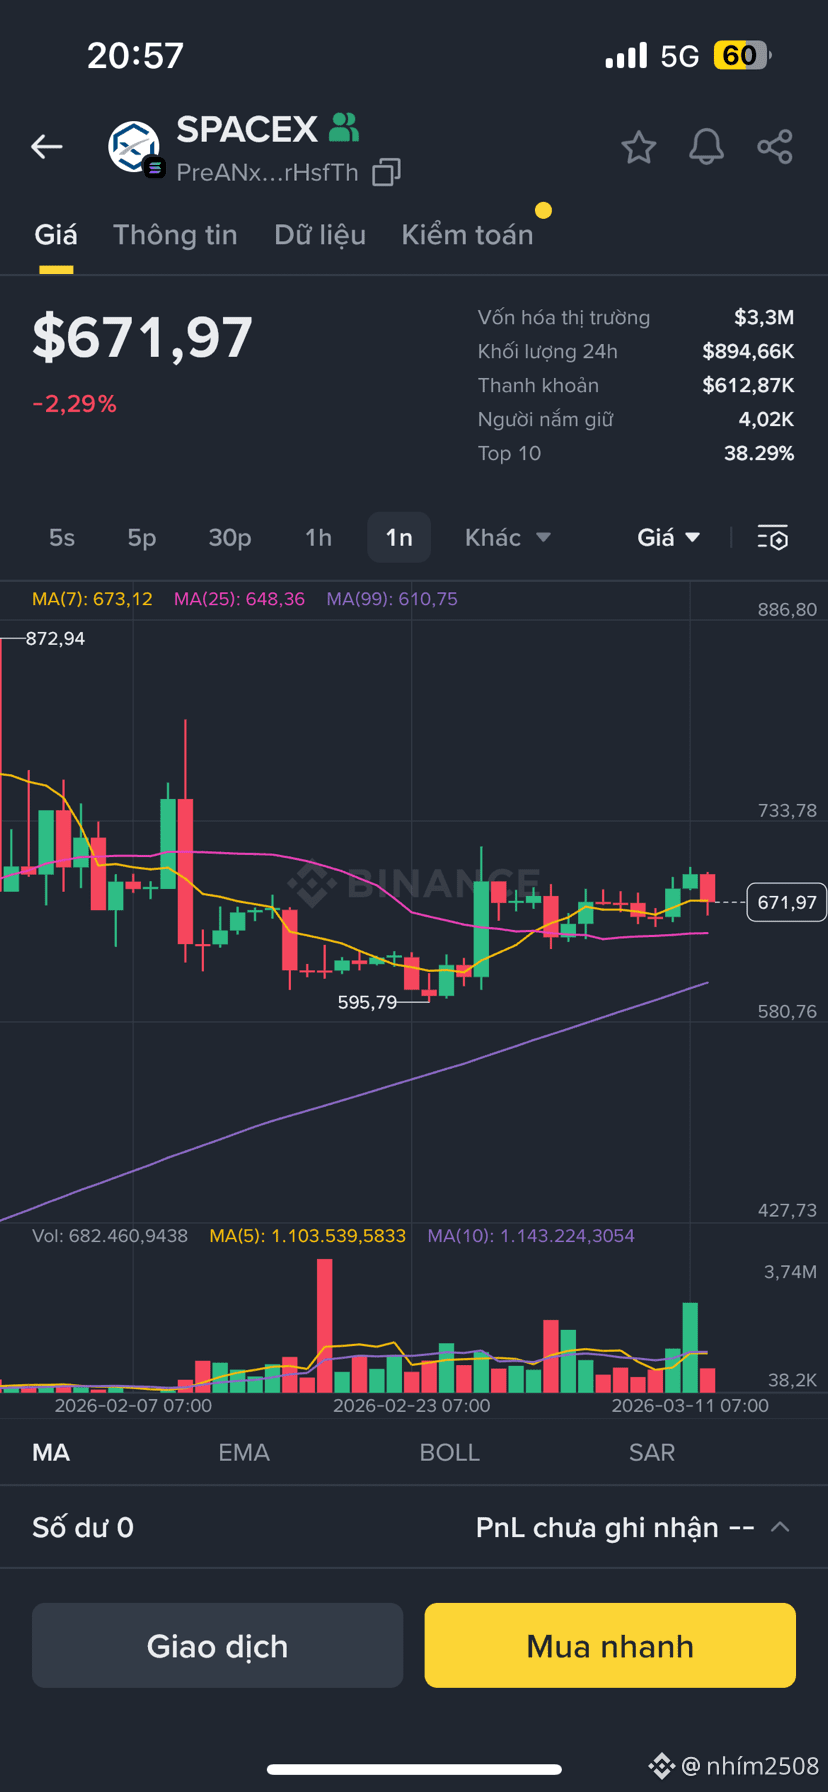Select the BOLL indicator

(450, 1453)
